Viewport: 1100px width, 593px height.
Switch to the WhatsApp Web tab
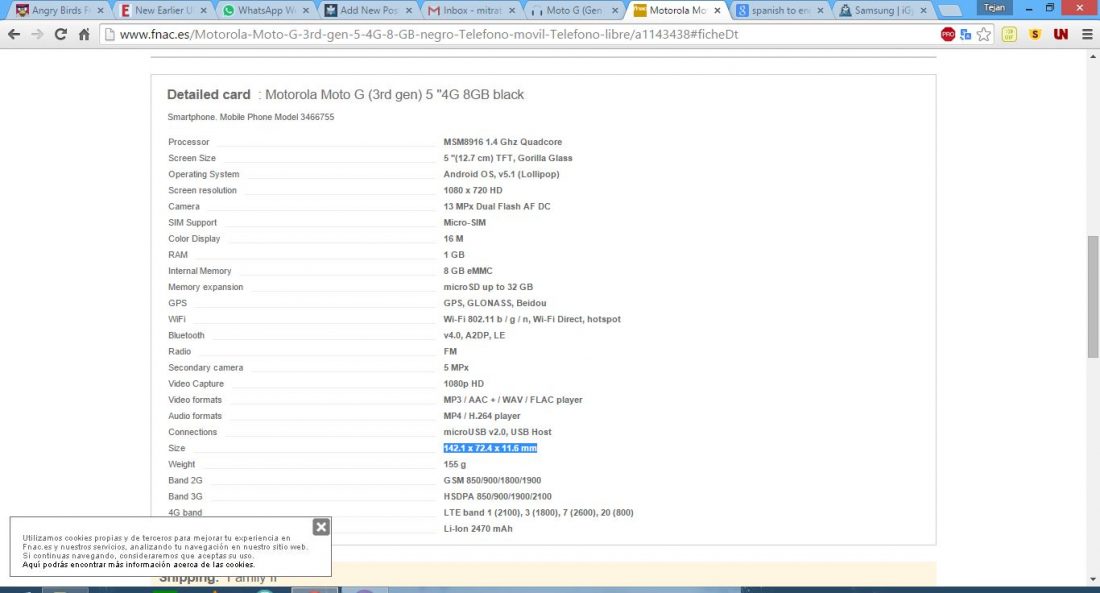coord(265,11)
